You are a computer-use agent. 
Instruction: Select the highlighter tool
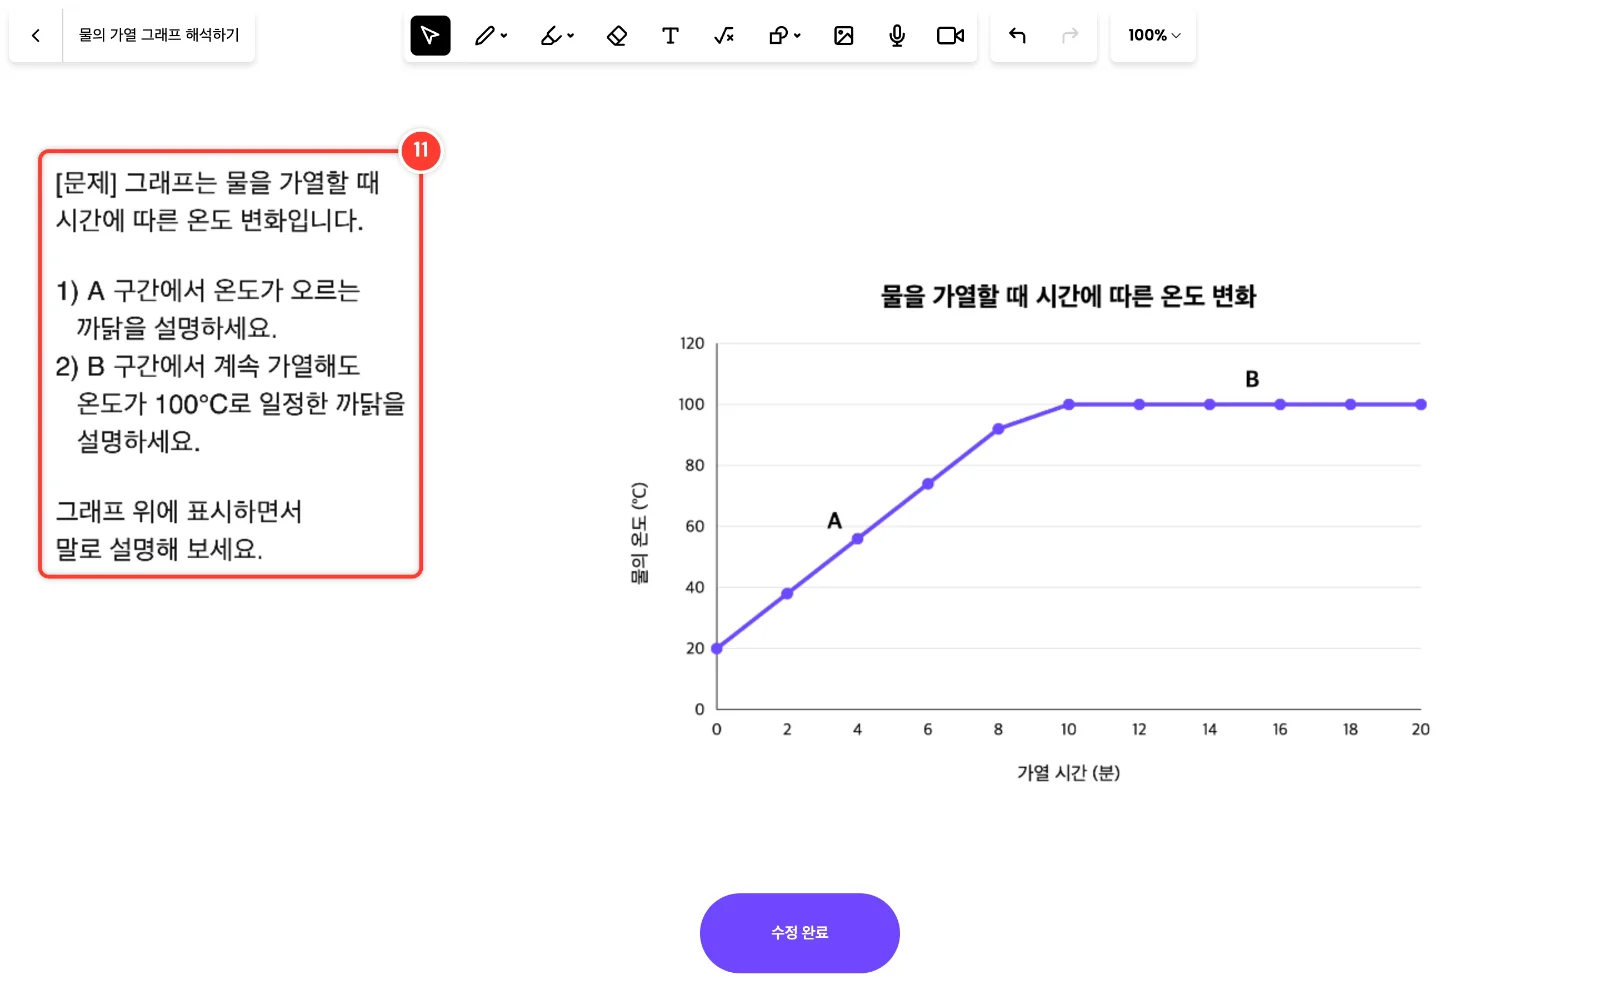550,36
